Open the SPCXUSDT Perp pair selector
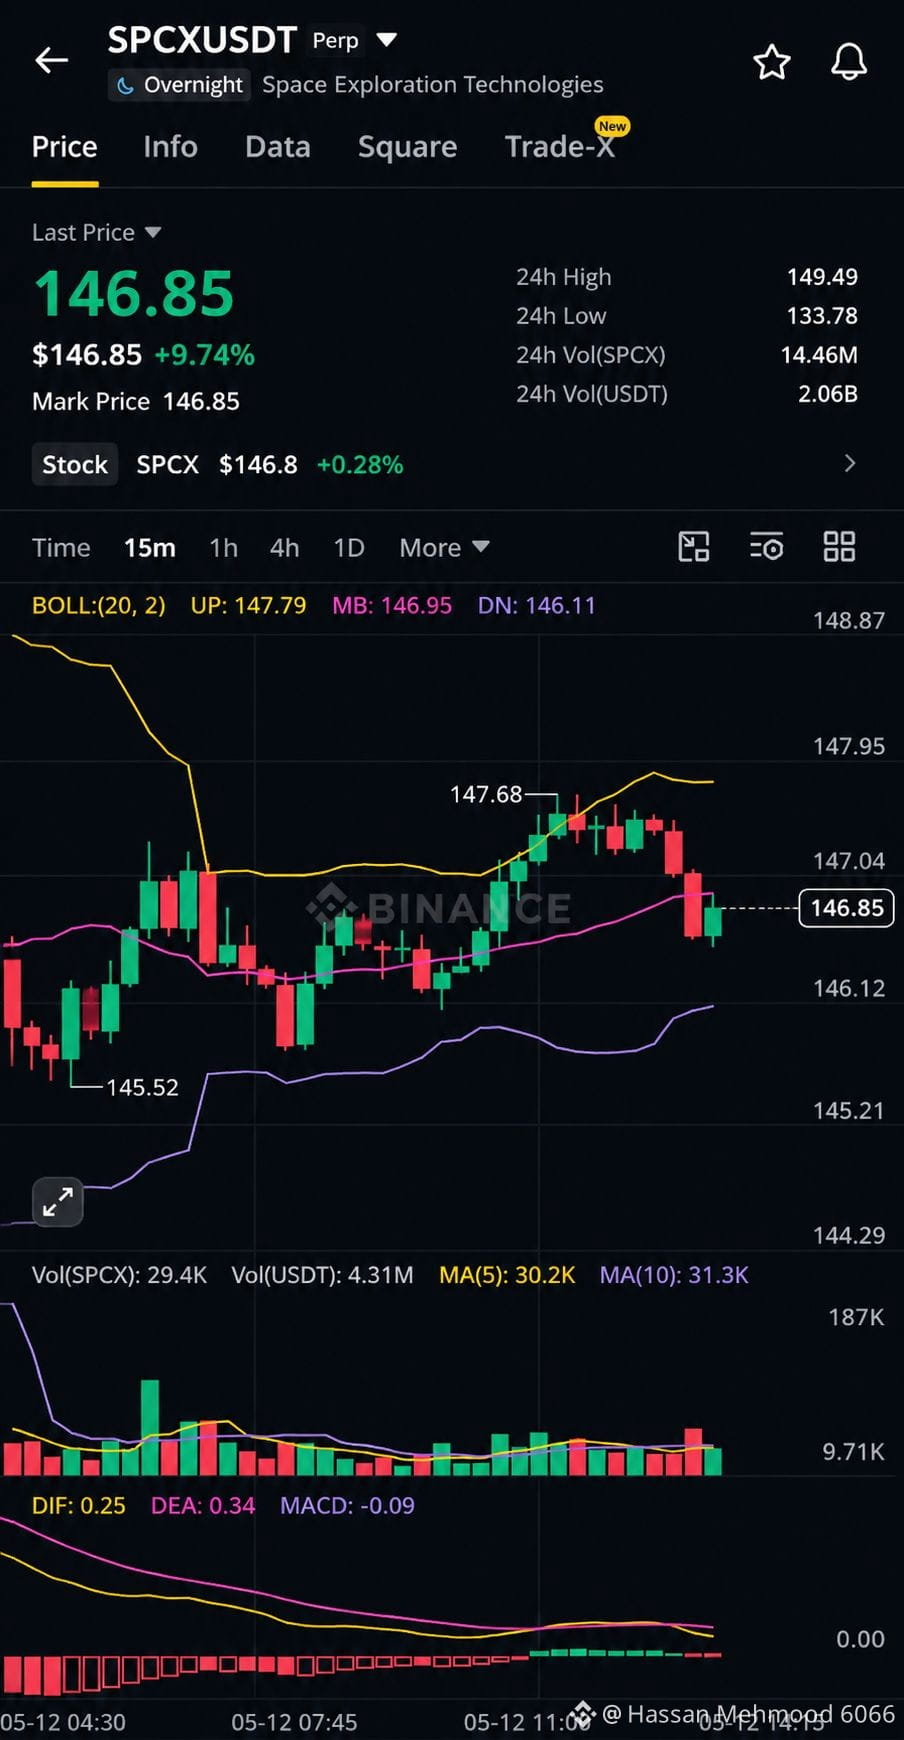Screen dimensions: 904x1740 tap(252, 40)
